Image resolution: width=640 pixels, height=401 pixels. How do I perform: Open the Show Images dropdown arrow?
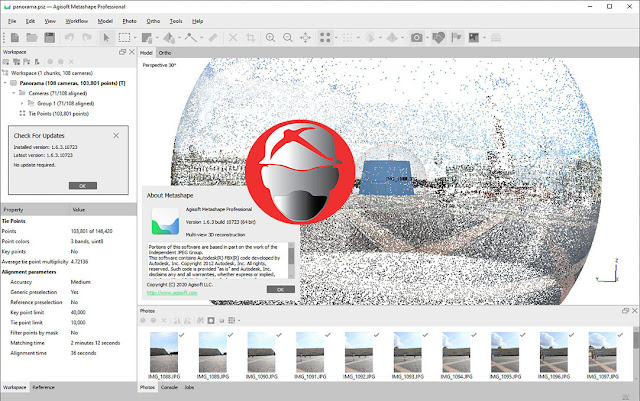point(484,38)
